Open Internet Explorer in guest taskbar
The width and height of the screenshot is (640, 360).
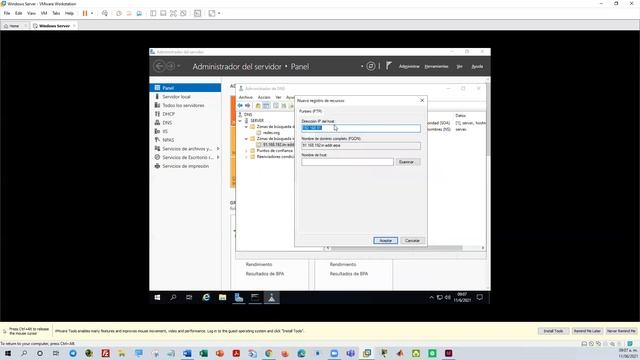pyautogui.click(x=206, y=298)
